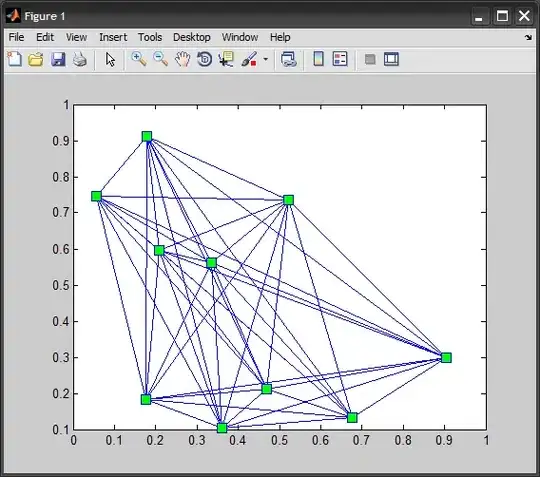Click the leftmost green node near y 0.75
Viewport: 540px width, 477px height.
(x=96, y=196)
